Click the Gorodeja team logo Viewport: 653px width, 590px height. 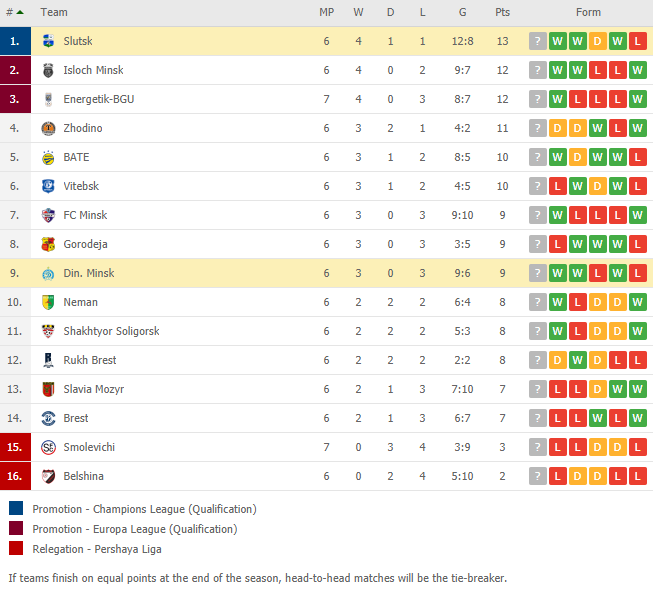click(x=48, y=244)
